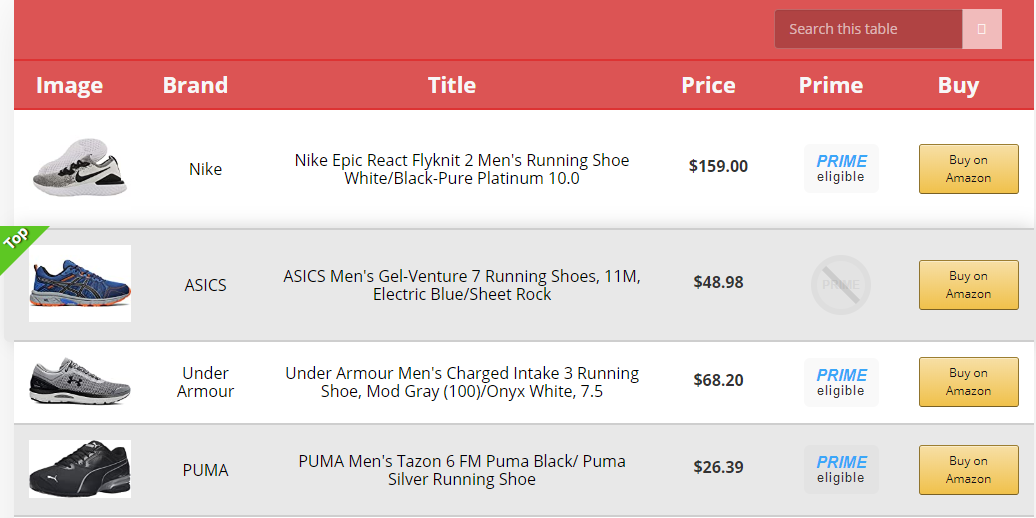Click the Prime eligible badge for Nike
The width and height of the screenshot is (1036, 518).
pyautogui.click(x=841, y=168)
